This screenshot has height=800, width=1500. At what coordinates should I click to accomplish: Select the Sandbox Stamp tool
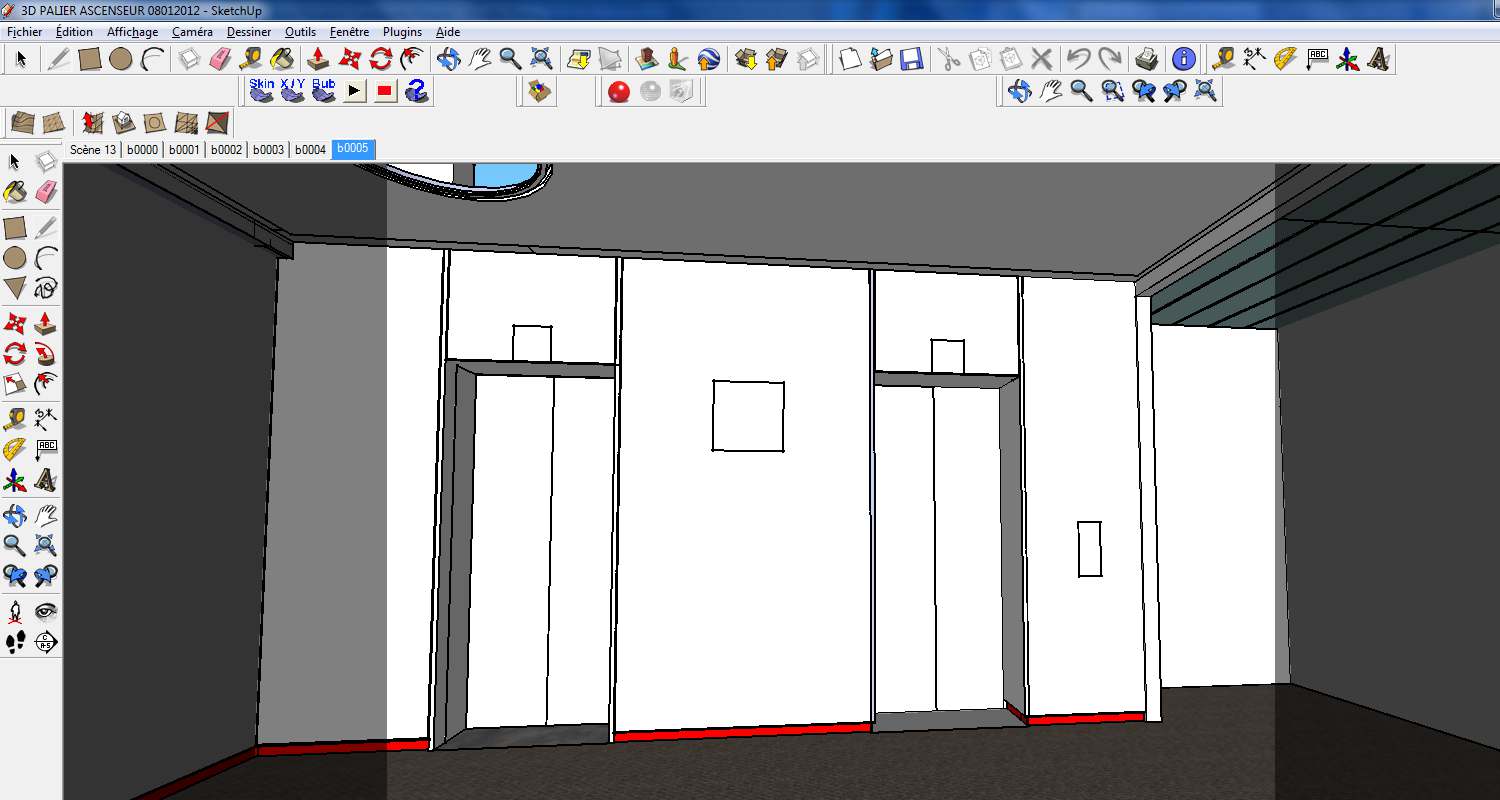click(123, 123)
